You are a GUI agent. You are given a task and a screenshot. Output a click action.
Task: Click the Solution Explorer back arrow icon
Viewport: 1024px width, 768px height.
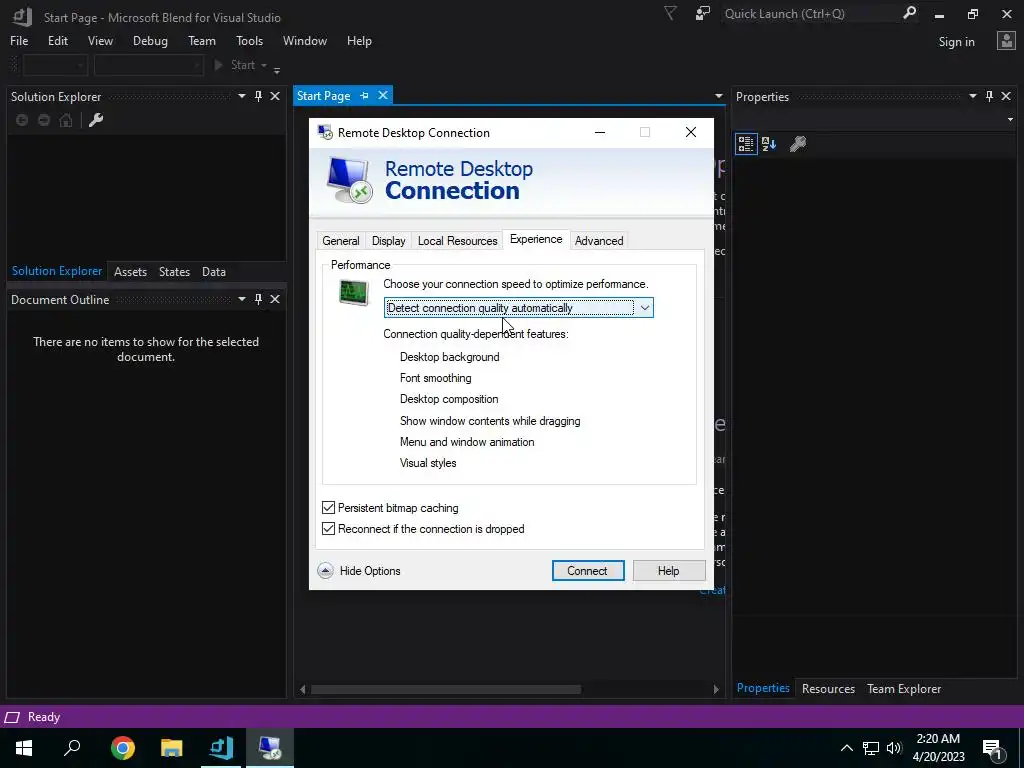coord(22,120)
